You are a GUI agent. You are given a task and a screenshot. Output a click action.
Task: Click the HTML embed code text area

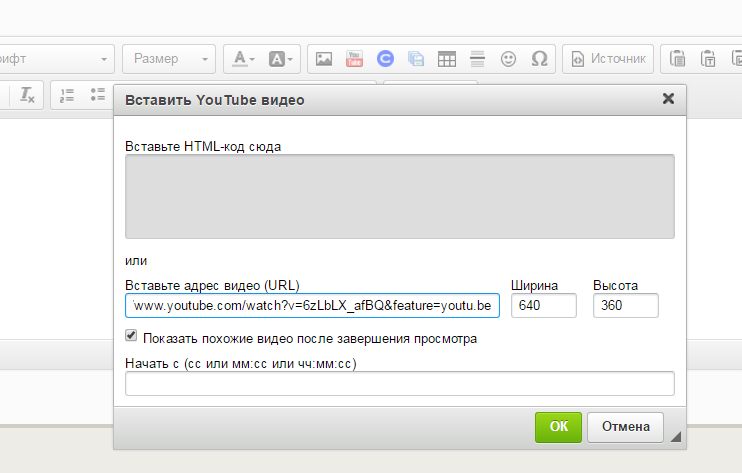399,196
